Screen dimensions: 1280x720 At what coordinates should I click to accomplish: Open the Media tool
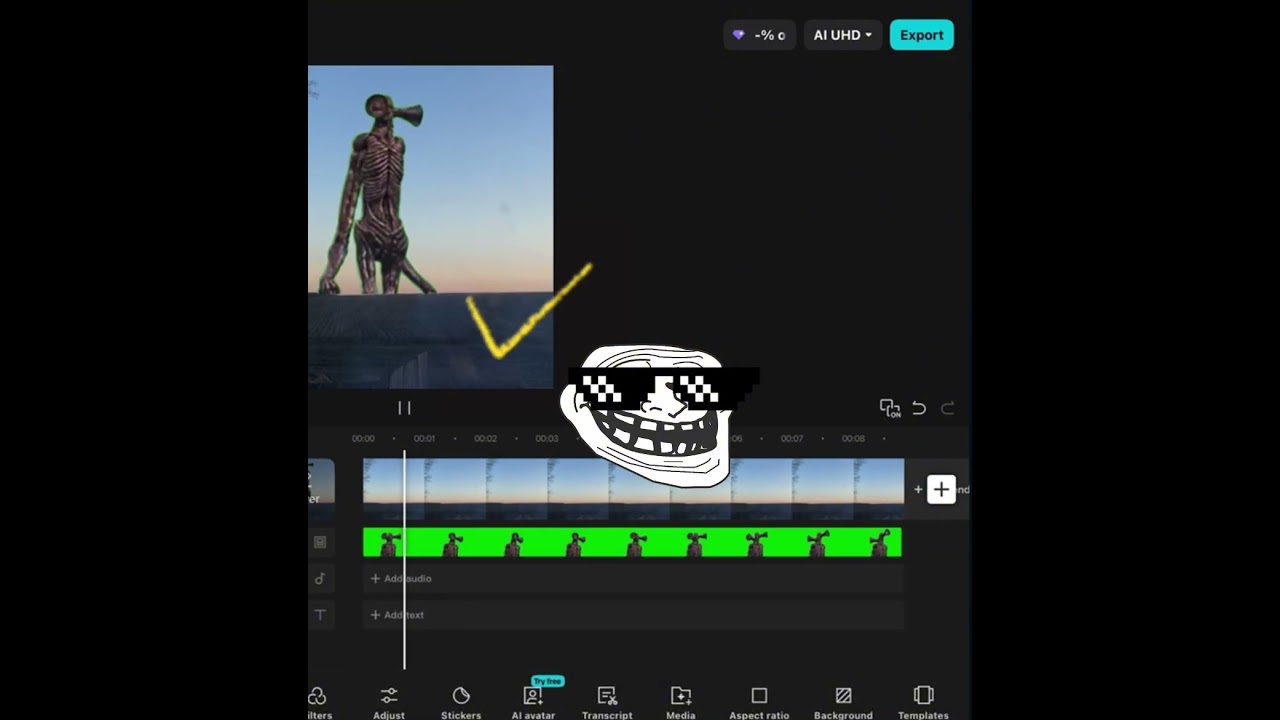tap(681, 703)
